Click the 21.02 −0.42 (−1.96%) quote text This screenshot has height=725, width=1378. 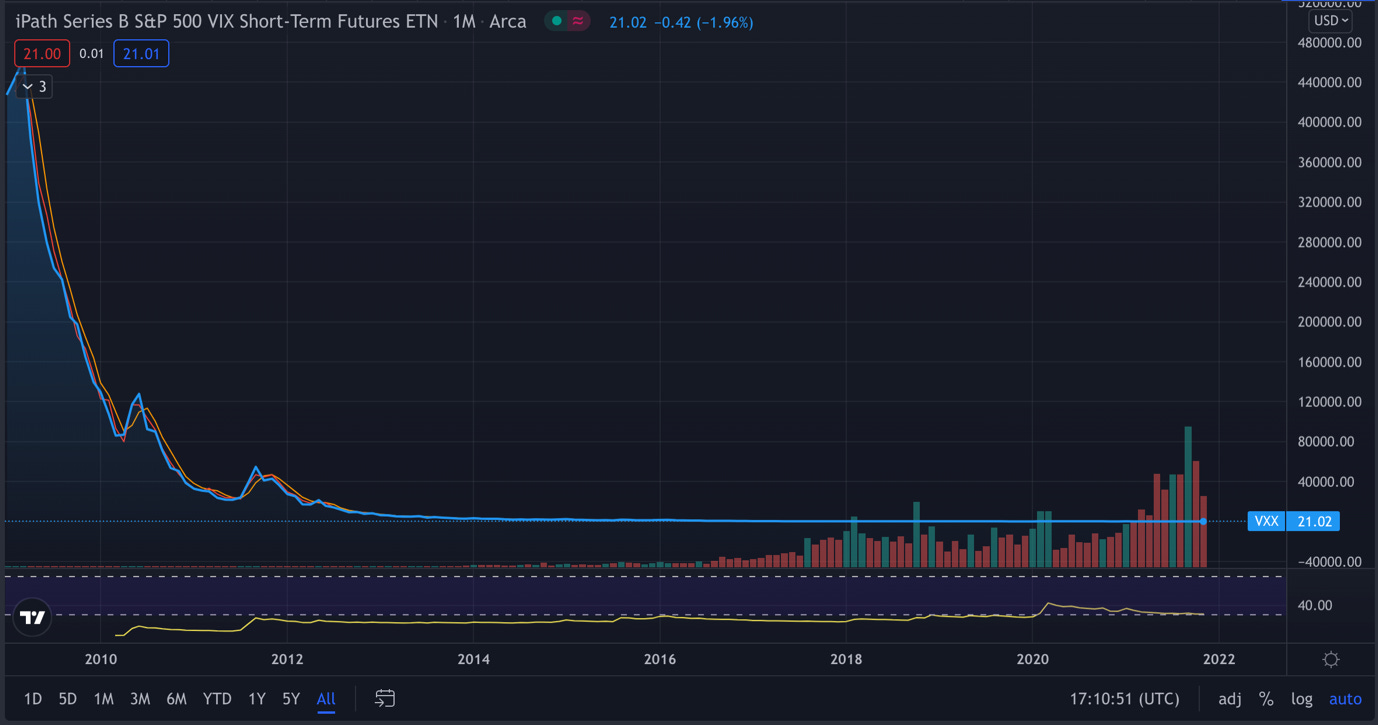(681, 21)
